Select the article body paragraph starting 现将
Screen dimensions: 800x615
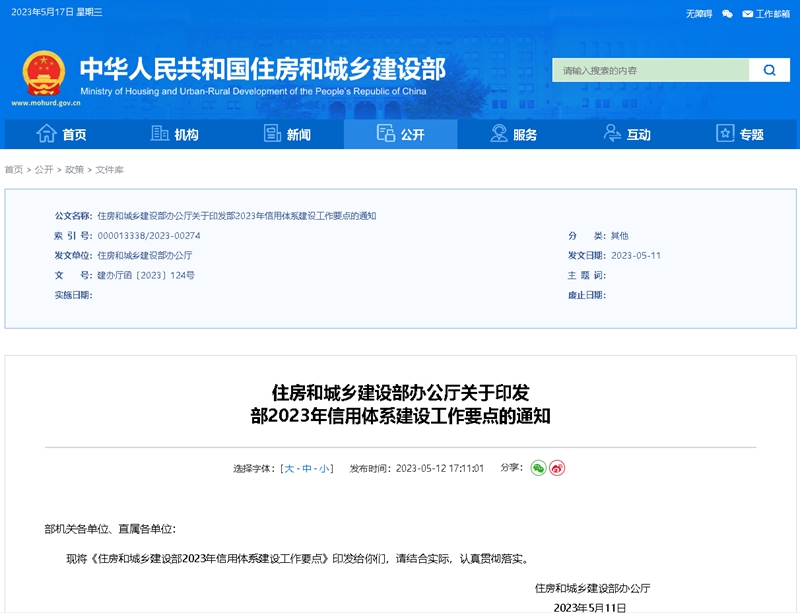[x=298, y=559]
